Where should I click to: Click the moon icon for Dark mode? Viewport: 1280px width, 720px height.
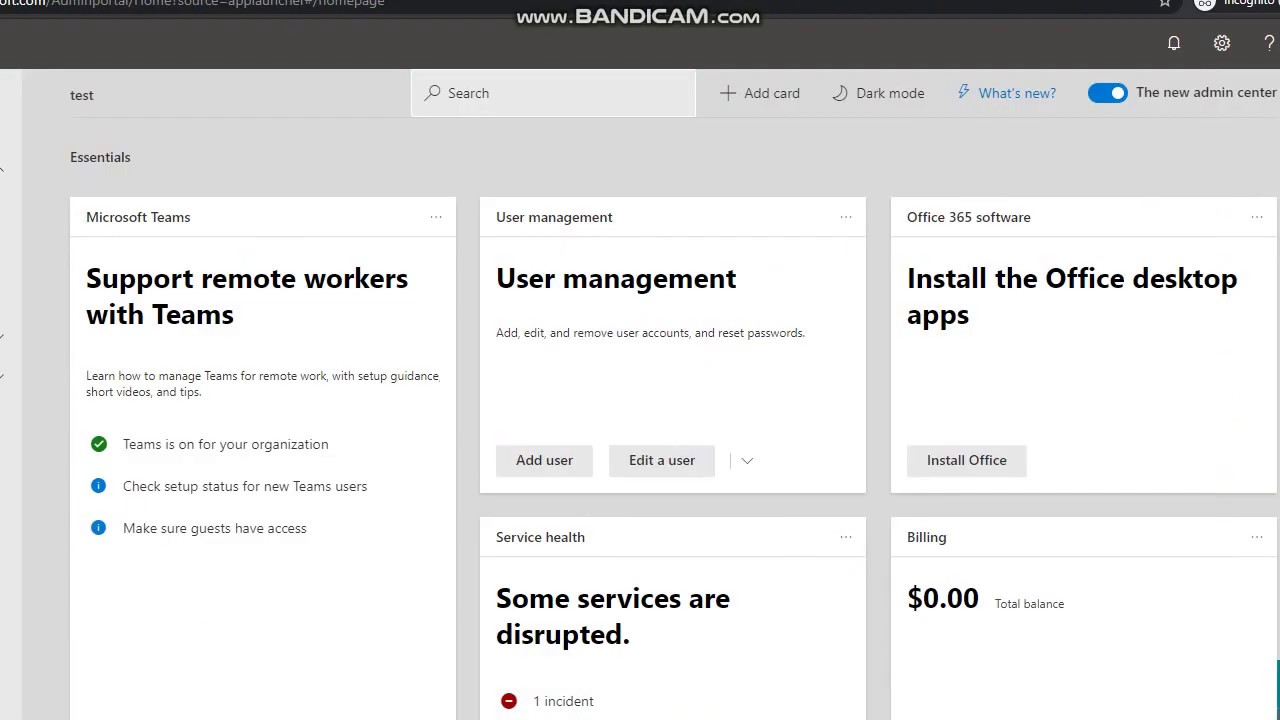840,93
